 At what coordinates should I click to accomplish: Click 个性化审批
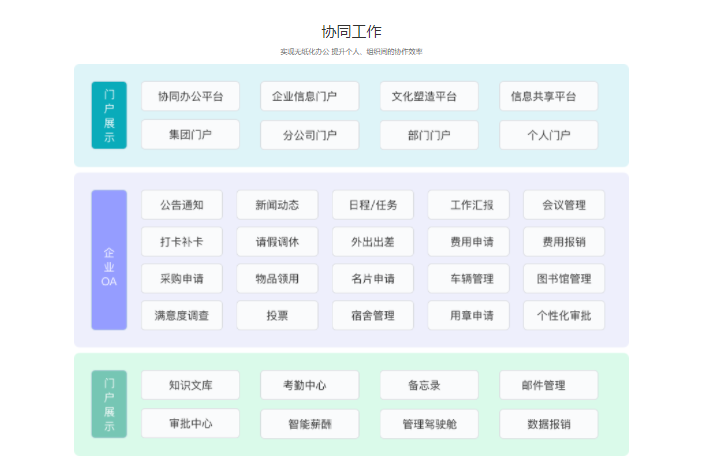click(x=564, y=315)
